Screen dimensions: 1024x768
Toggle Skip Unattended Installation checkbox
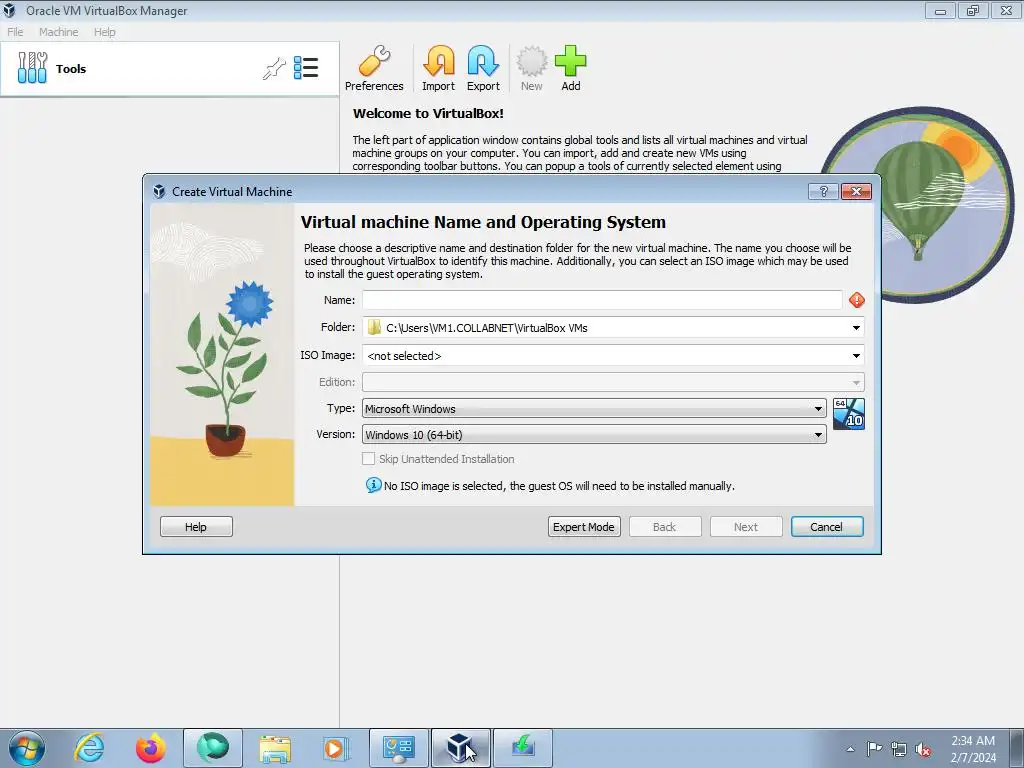tap(368, 459)
